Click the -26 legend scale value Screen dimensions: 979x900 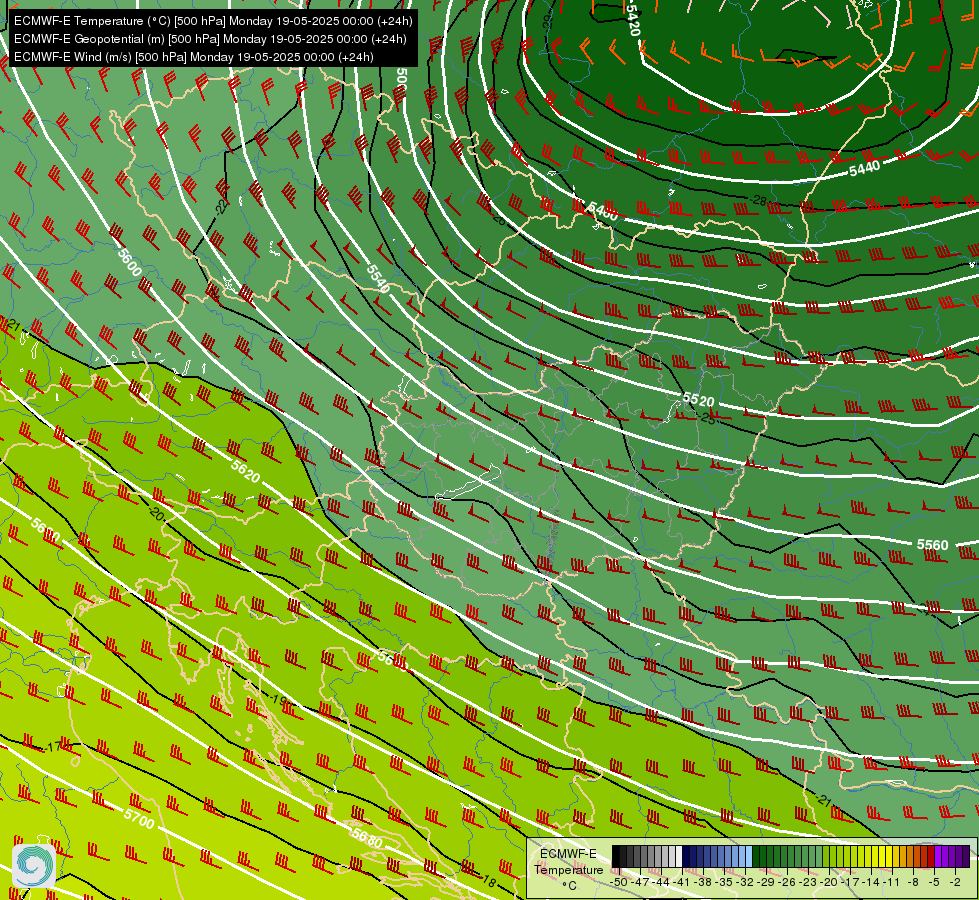[787, 883]
